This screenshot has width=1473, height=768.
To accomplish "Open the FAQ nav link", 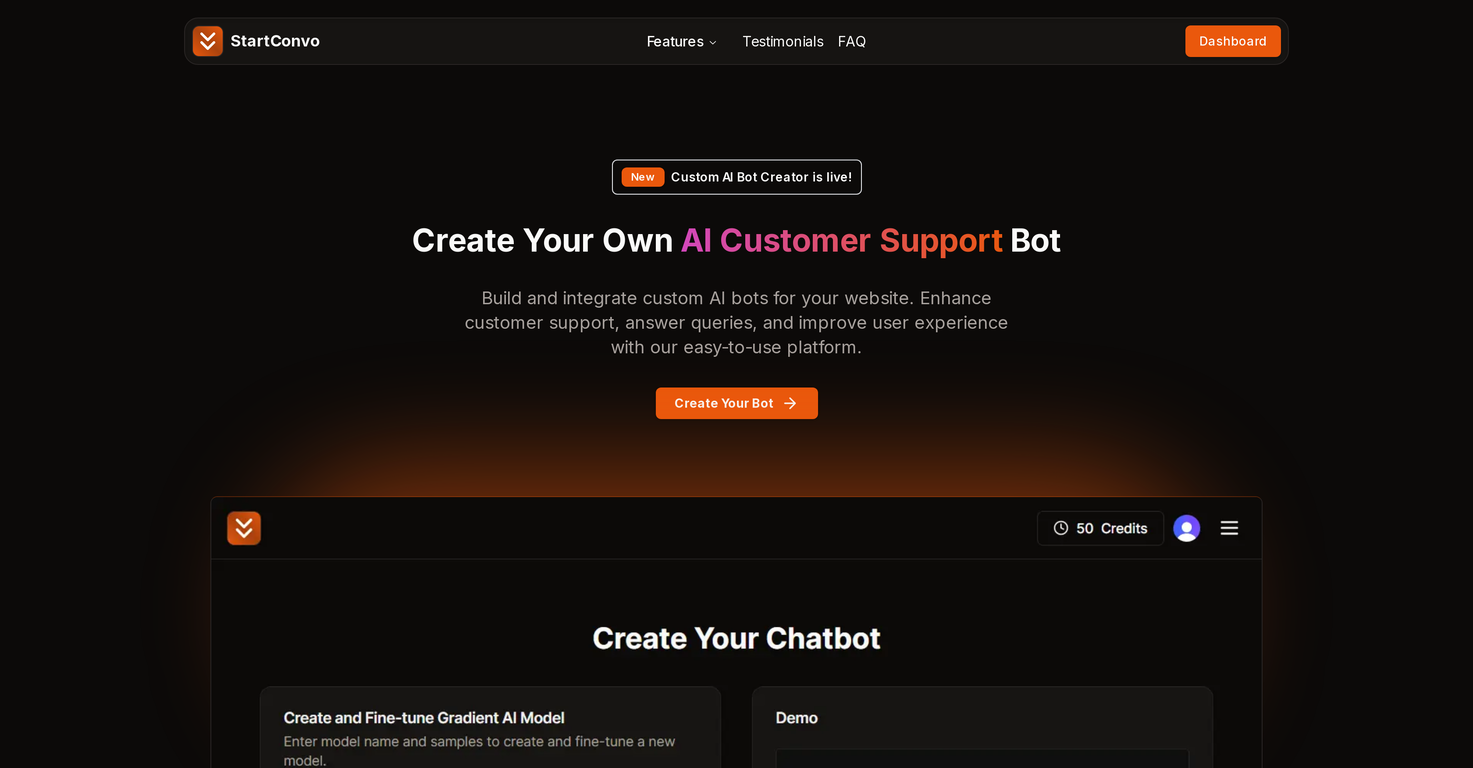I will pyautogui.click(x=851, y=41).
